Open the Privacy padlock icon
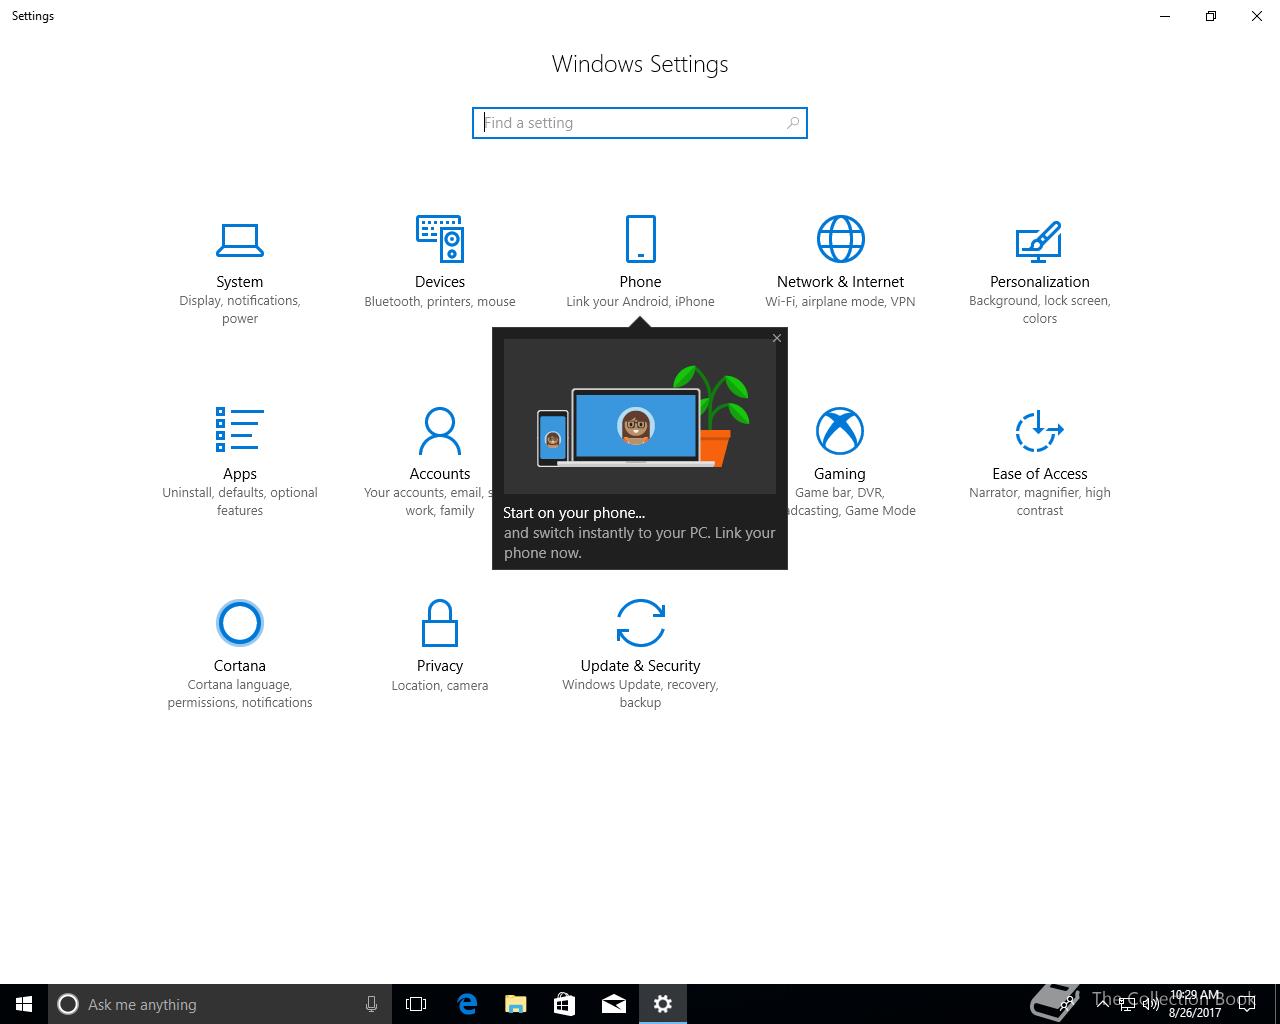Viewport: 1280px width, 1024px height. point(440,623)
